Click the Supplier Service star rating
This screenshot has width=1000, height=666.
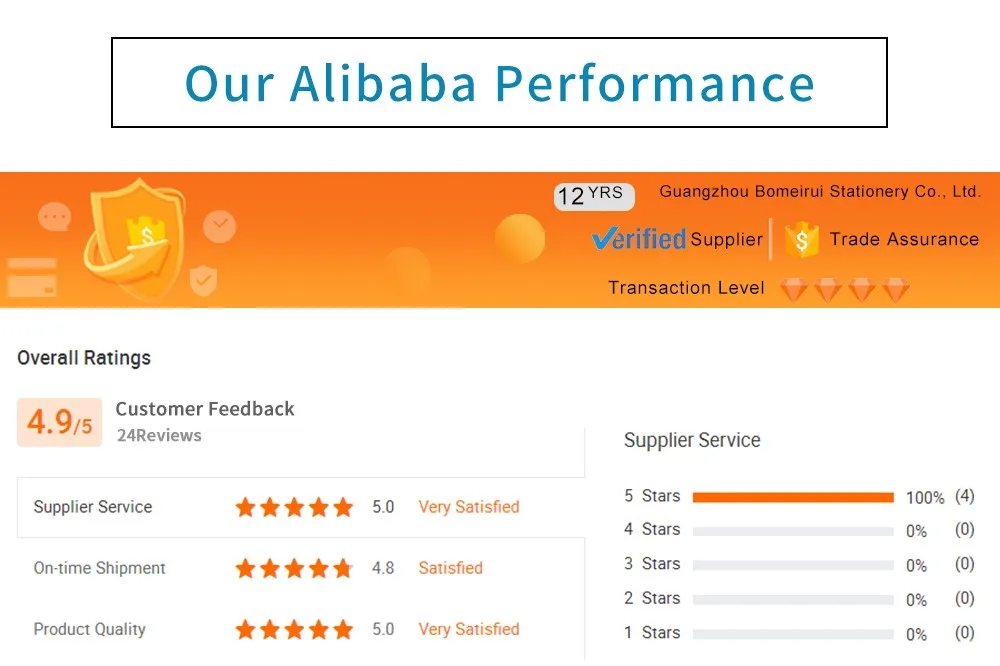pos(294,507)
